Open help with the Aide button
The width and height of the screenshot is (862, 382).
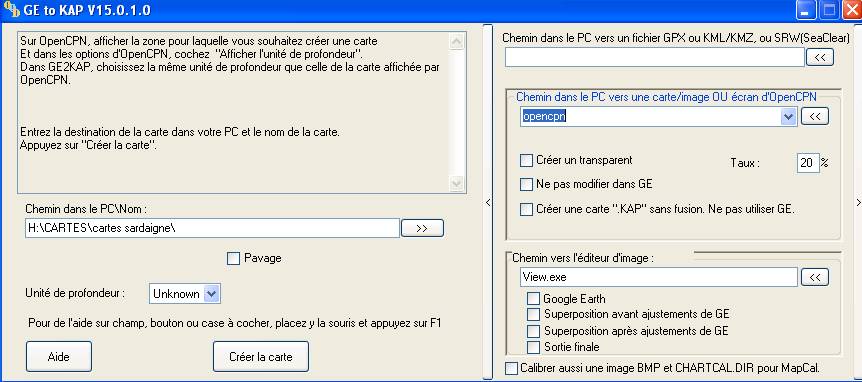59,357
